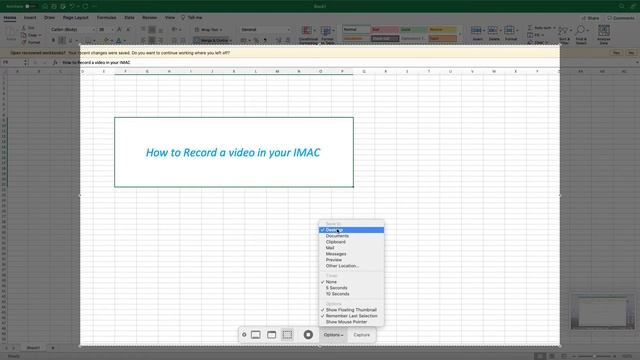Choose Messages as save destination
This screenshot has height=360, width=640.
pos(351,254)
